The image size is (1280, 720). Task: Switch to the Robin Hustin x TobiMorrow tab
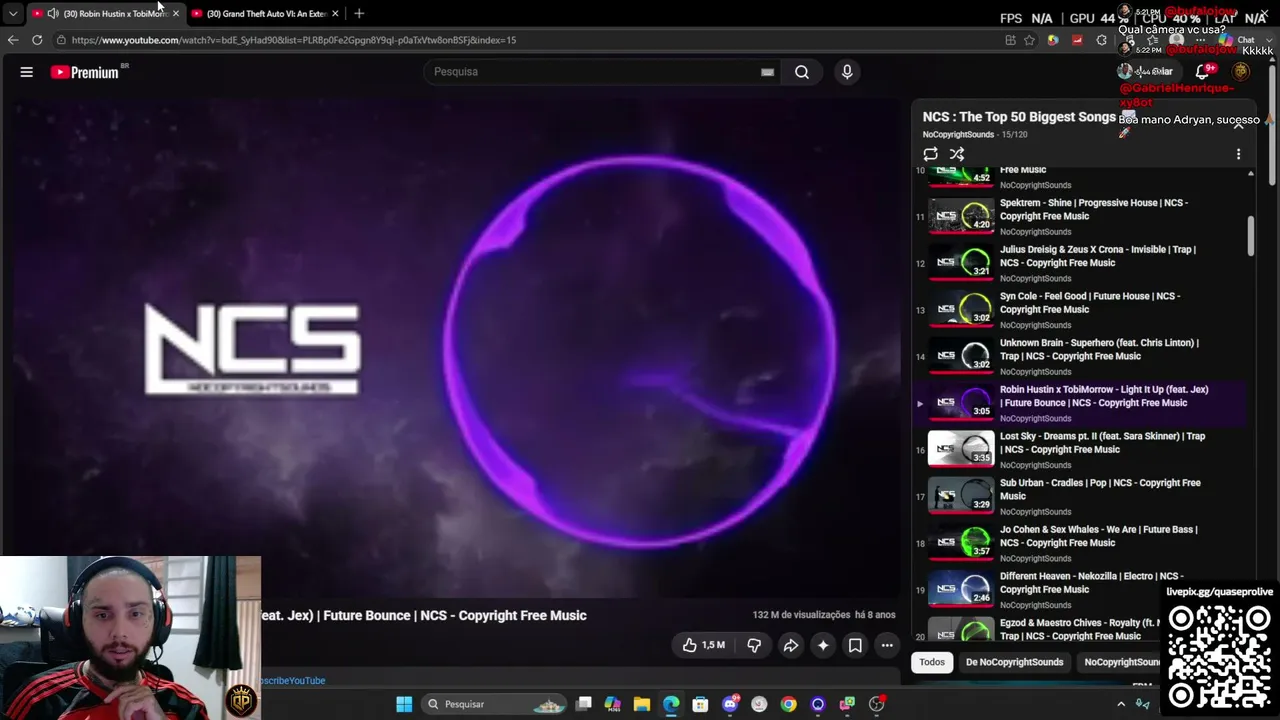(x=106, y=13)
